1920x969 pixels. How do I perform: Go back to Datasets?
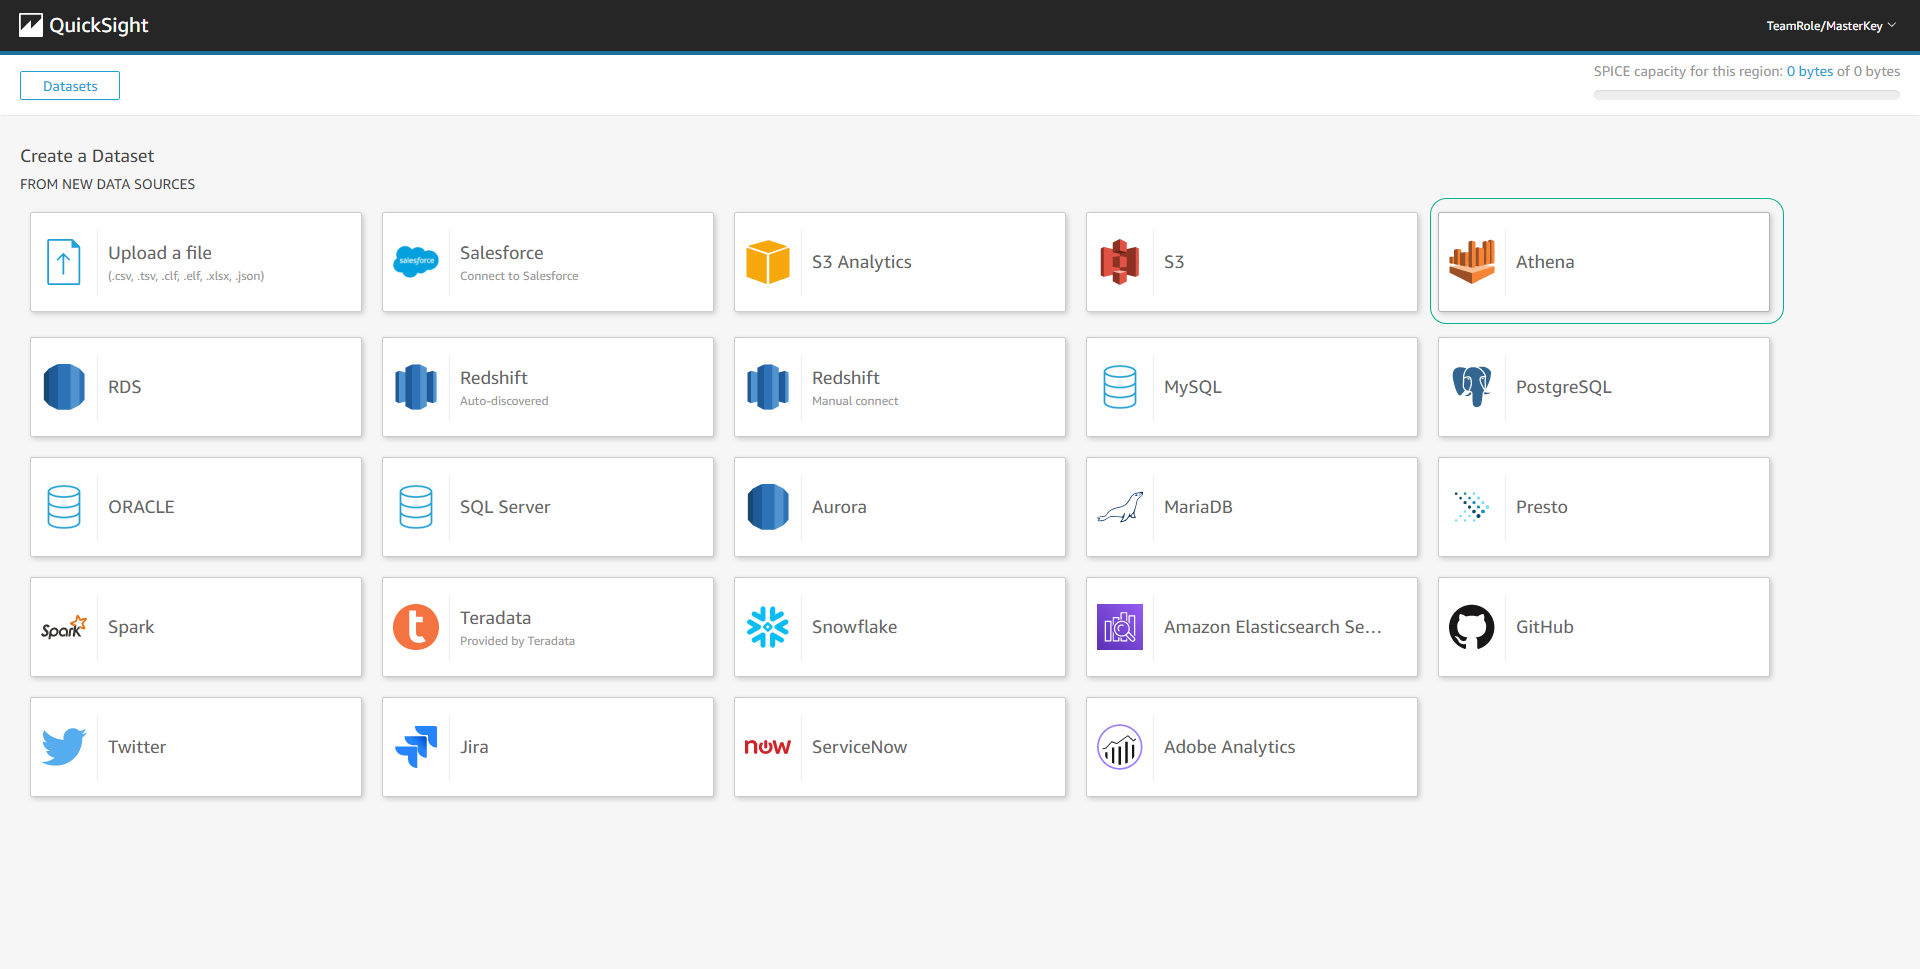pyautogui.click(x=70, y=86)
